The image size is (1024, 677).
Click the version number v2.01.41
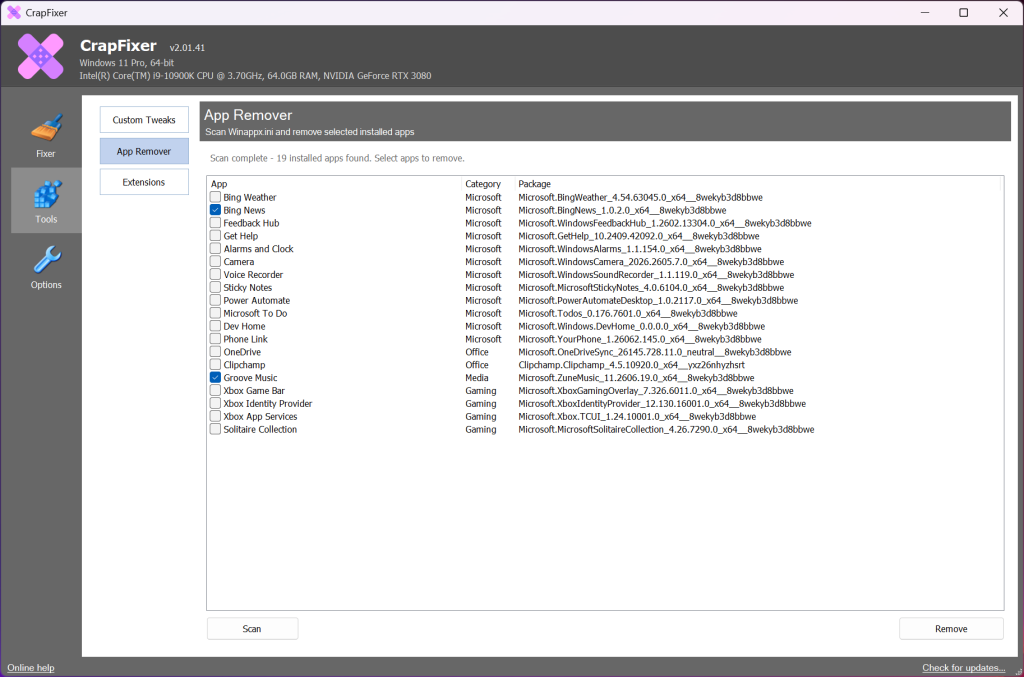tap(187, 48)
